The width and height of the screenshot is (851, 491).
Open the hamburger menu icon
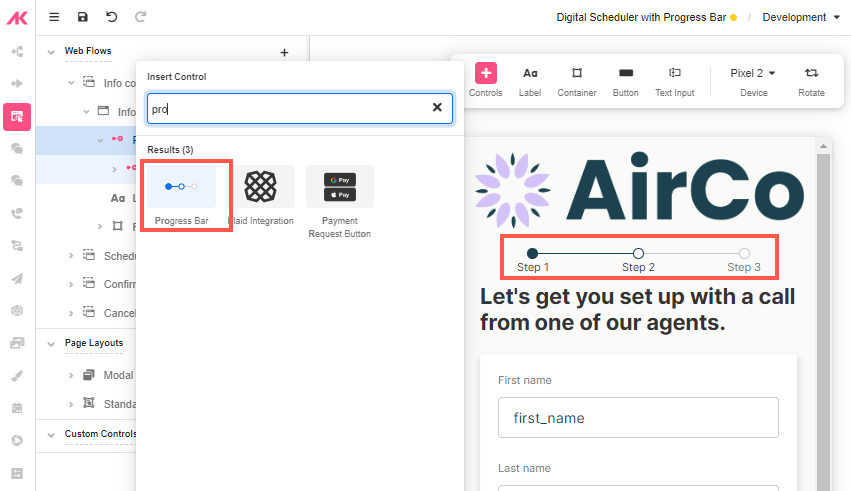coord(54,17)
